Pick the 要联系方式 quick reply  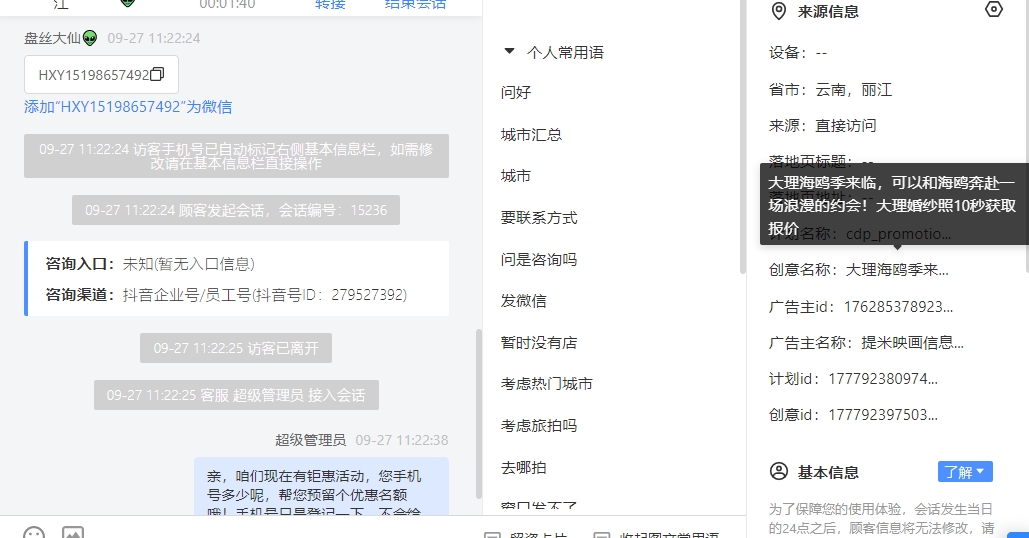539,218
